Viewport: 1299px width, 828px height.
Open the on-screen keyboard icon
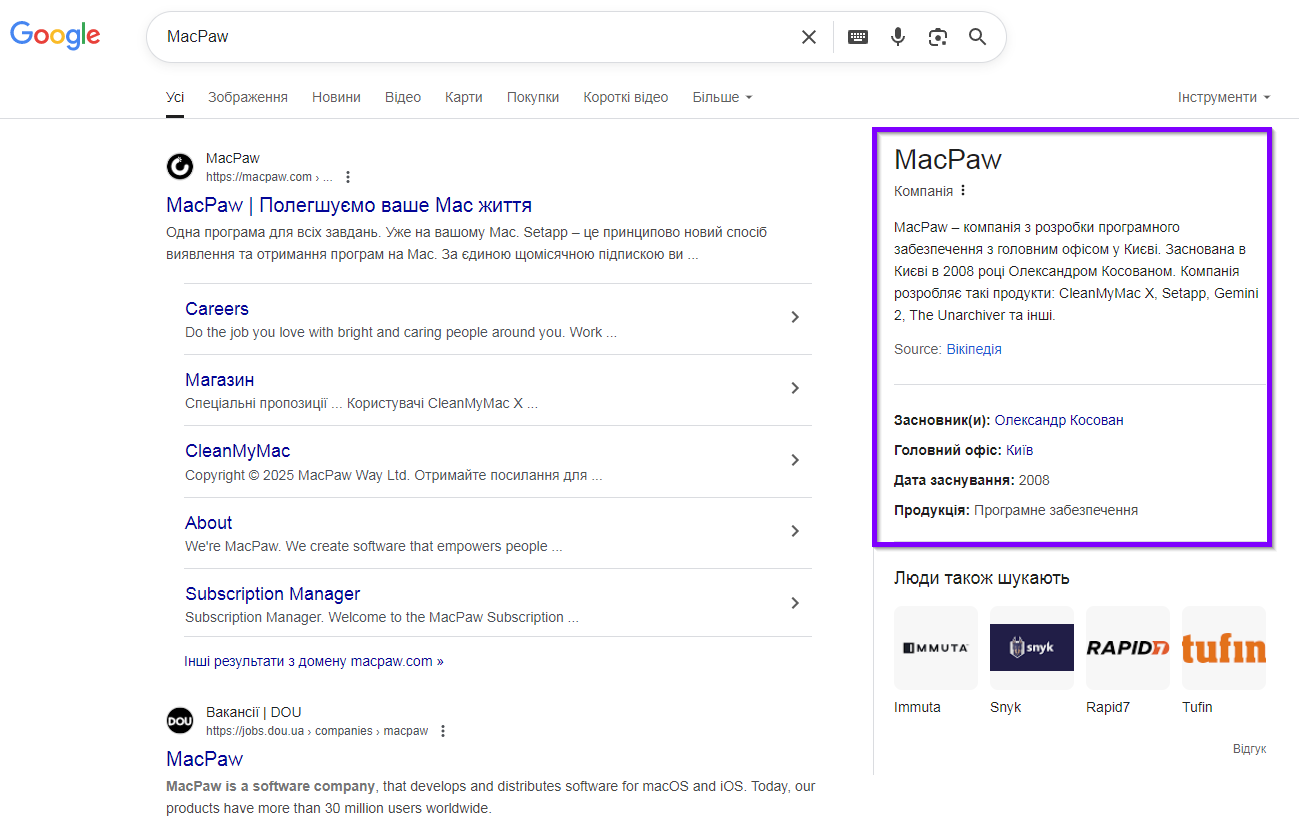click(858, 37)
